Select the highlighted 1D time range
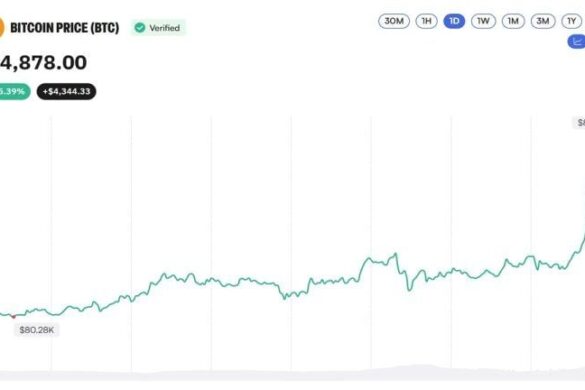Image resolution: width=585 pixels, height=390 pixels. (454, 21)
